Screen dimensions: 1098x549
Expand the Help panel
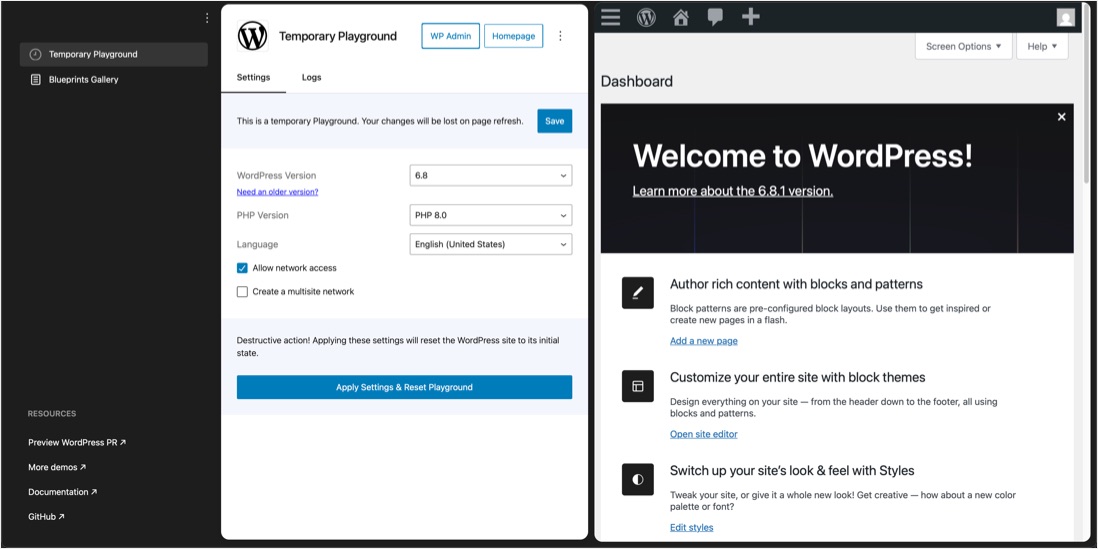coord(1042,46)
